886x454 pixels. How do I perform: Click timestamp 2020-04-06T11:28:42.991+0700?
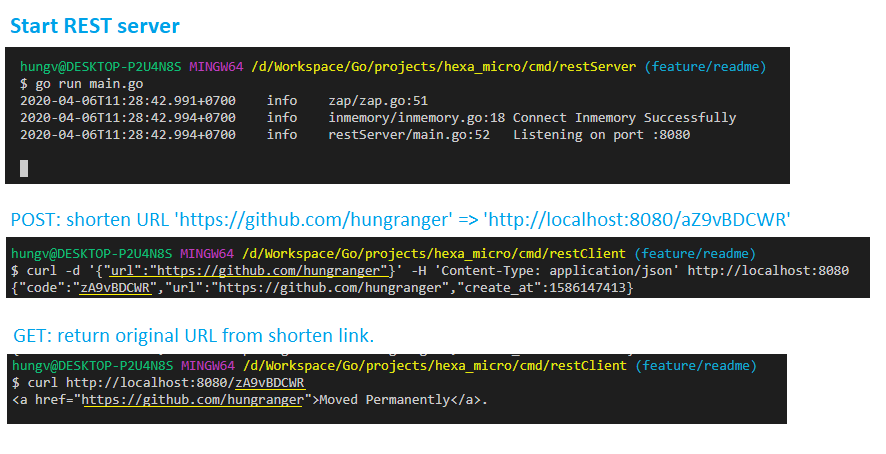[x=128, y=101]
